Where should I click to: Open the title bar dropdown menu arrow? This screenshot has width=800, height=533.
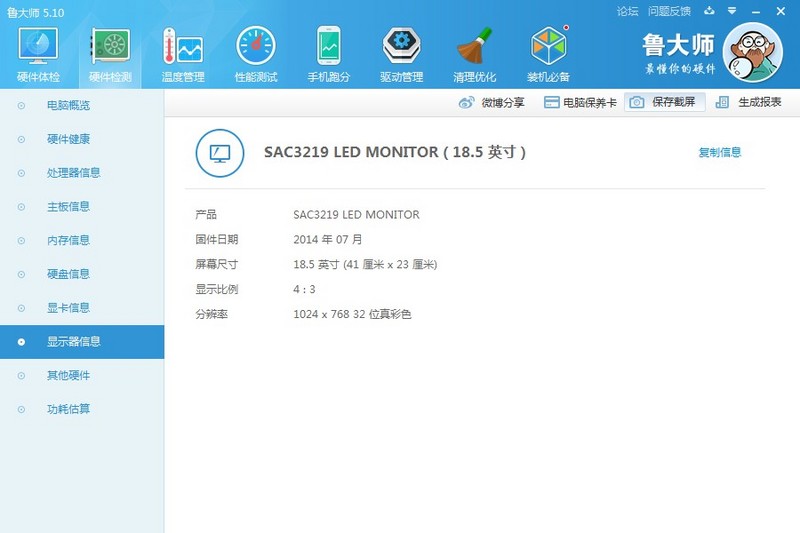click(732, 11)
